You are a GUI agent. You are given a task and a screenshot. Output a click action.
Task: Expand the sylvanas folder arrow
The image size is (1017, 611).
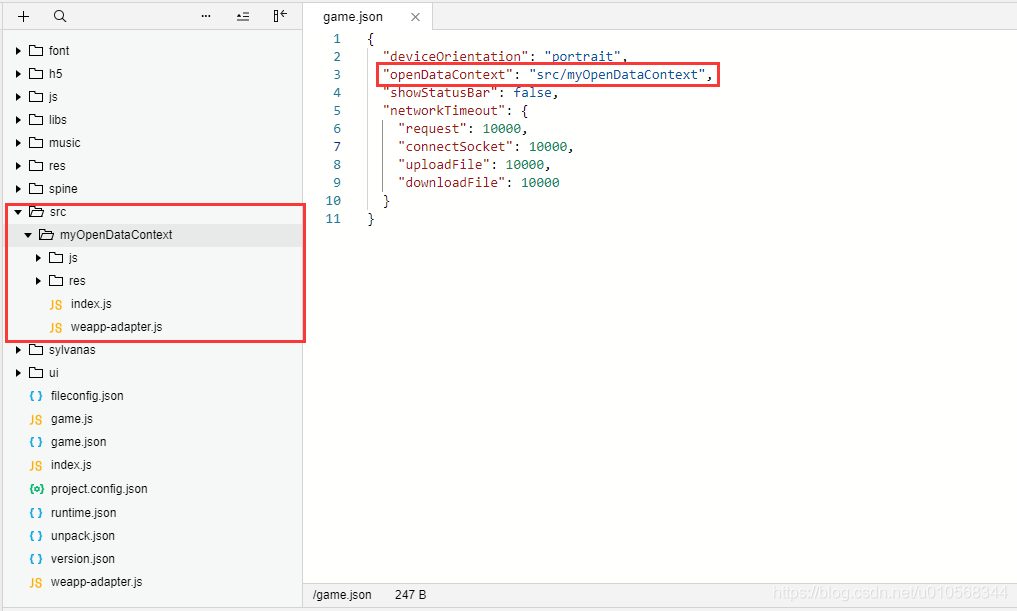click(x=18, y=350)
